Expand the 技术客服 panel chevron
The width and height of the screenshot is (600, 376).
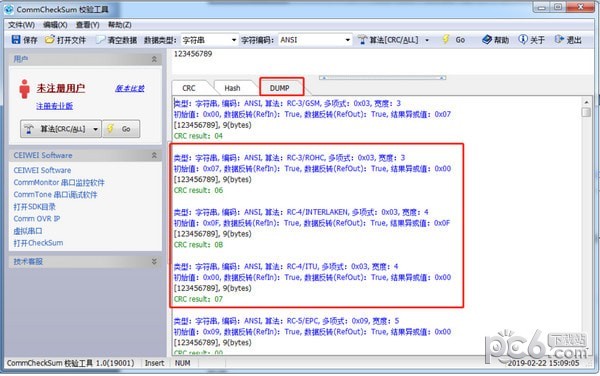[x=154, y=261]
